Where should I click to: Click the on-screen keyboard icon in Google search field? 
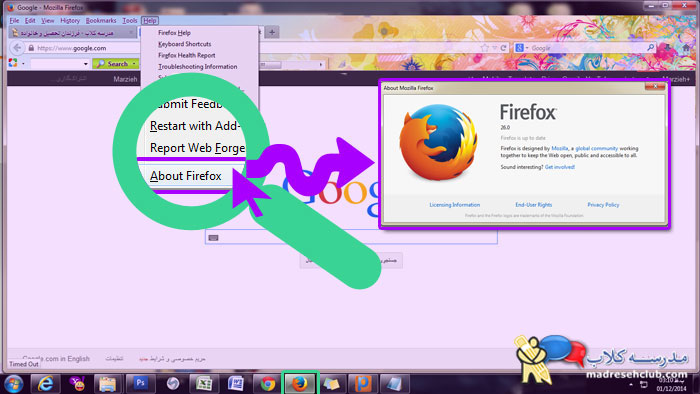pyautogui.click(x=213, y=238)
